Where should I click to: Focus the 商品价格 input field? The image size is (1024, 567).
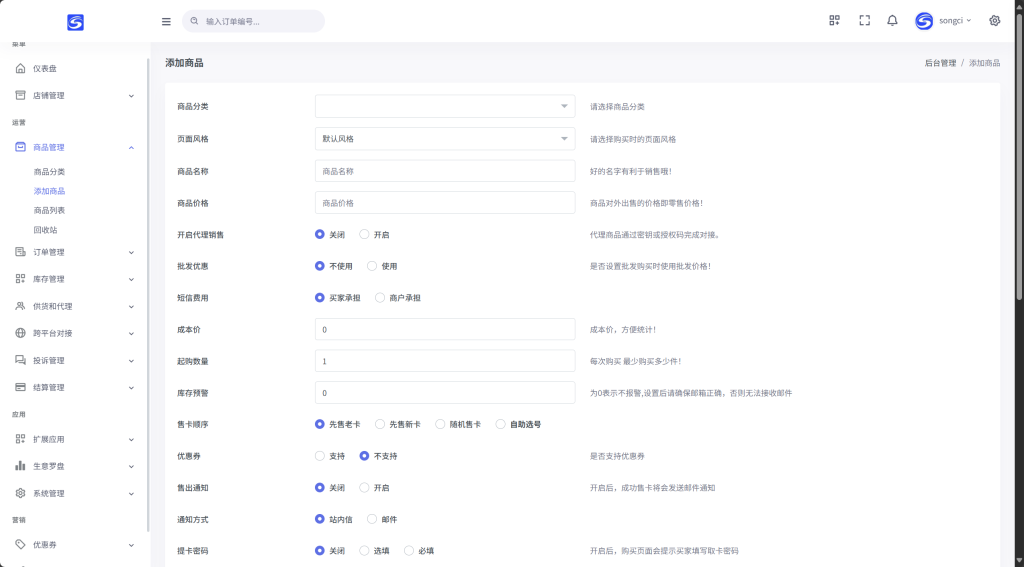point(445,202)
